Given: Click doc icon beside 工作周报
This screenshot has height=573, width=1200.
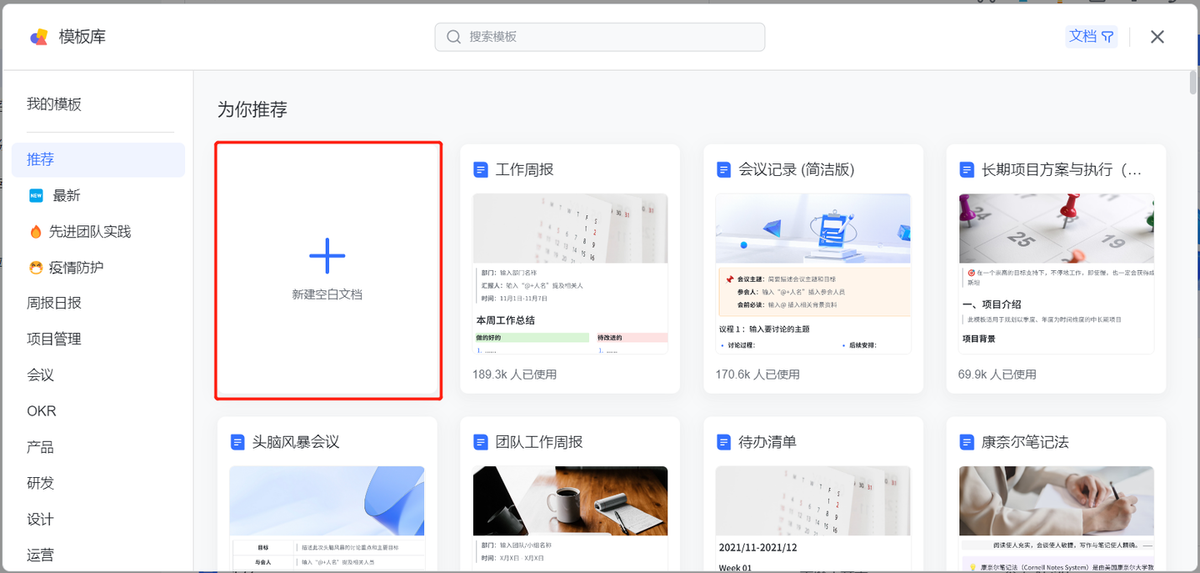Looking at the screenshot, I should (x=481, y=170).
